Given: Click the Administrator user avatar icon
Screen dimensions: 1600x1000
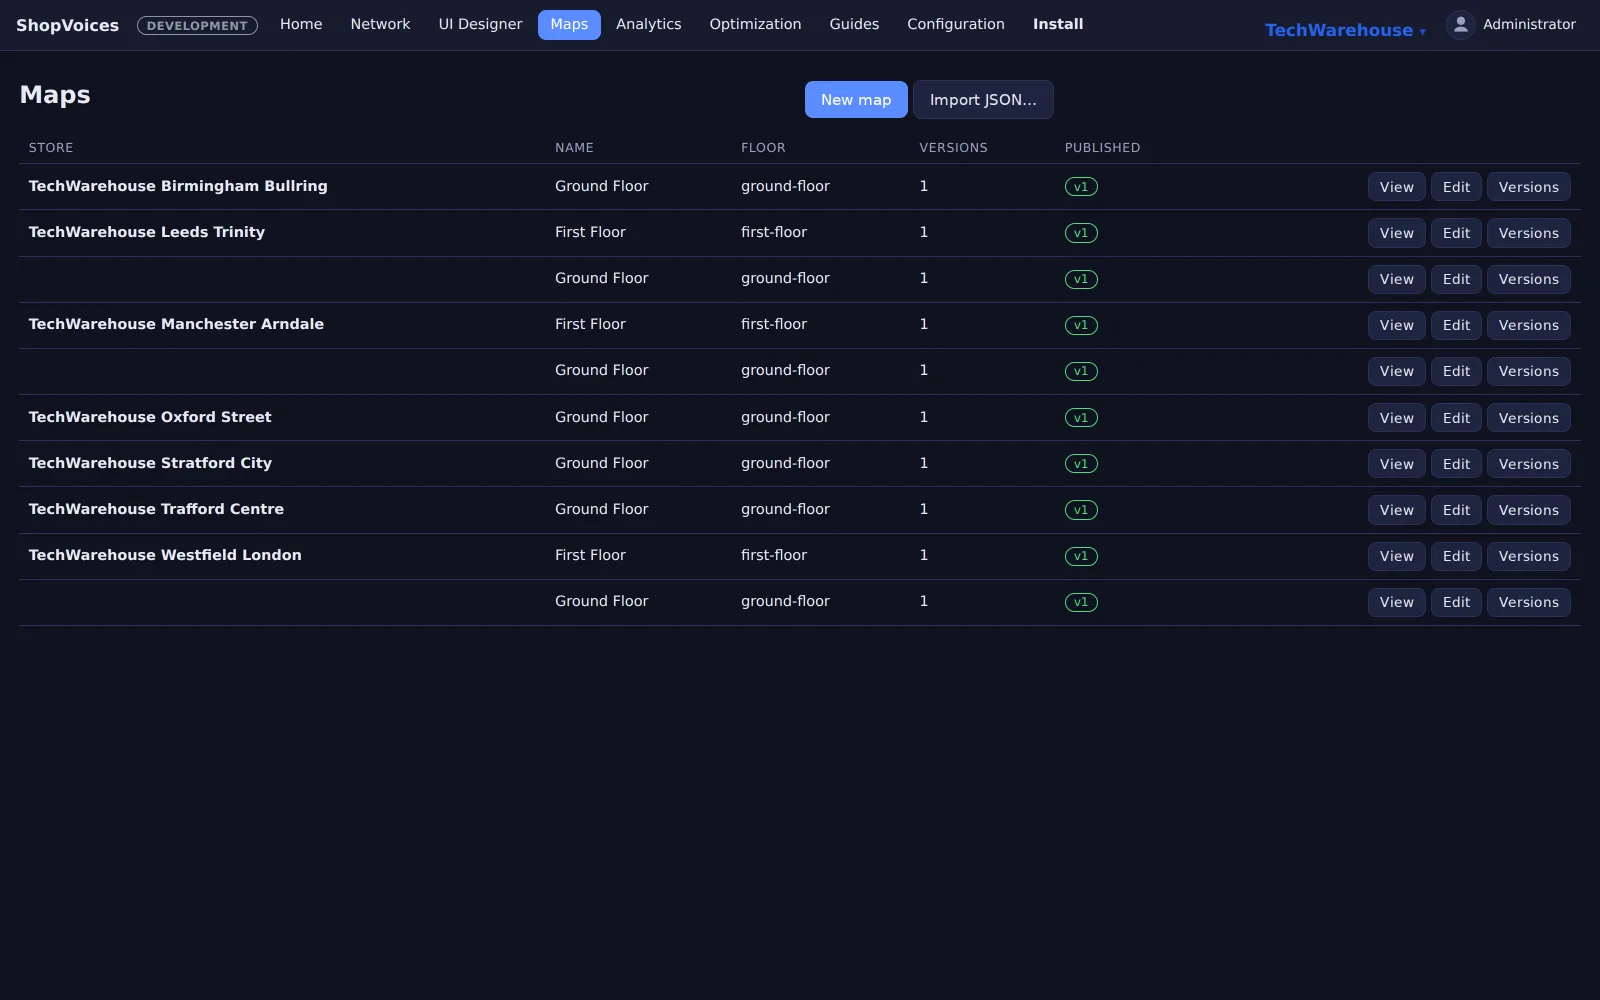Looking at the screenshot, I should click(1460, 25).
